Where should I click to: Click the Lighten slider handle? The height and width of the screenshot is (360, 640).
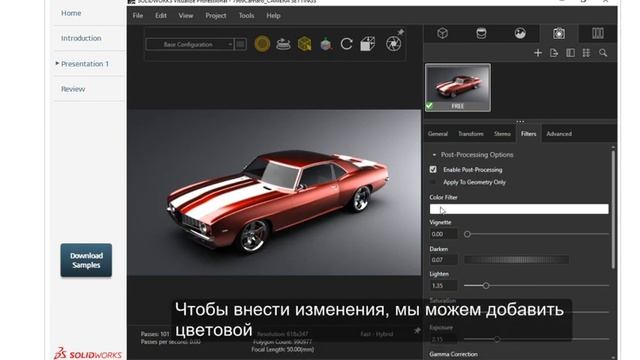click(486, 286)
